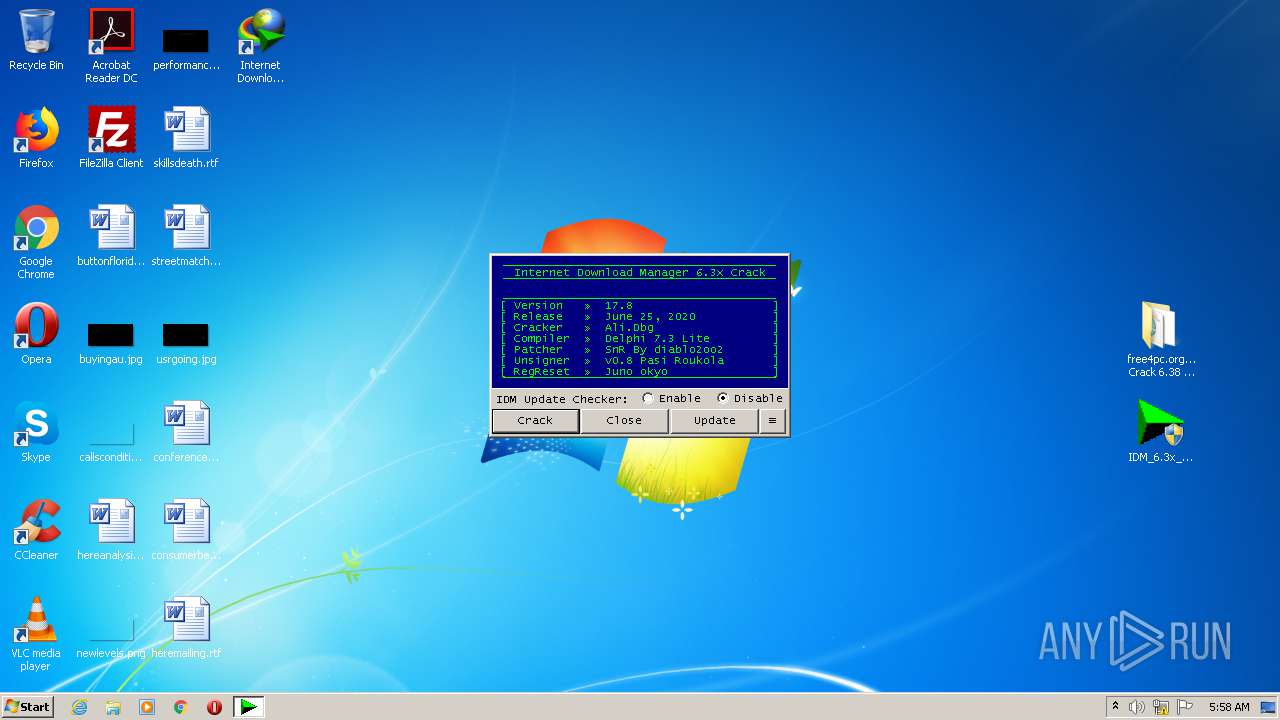Select hereanalysi... document icon
Viewport: 1280px width, 720px height.
tap(111, 531)
